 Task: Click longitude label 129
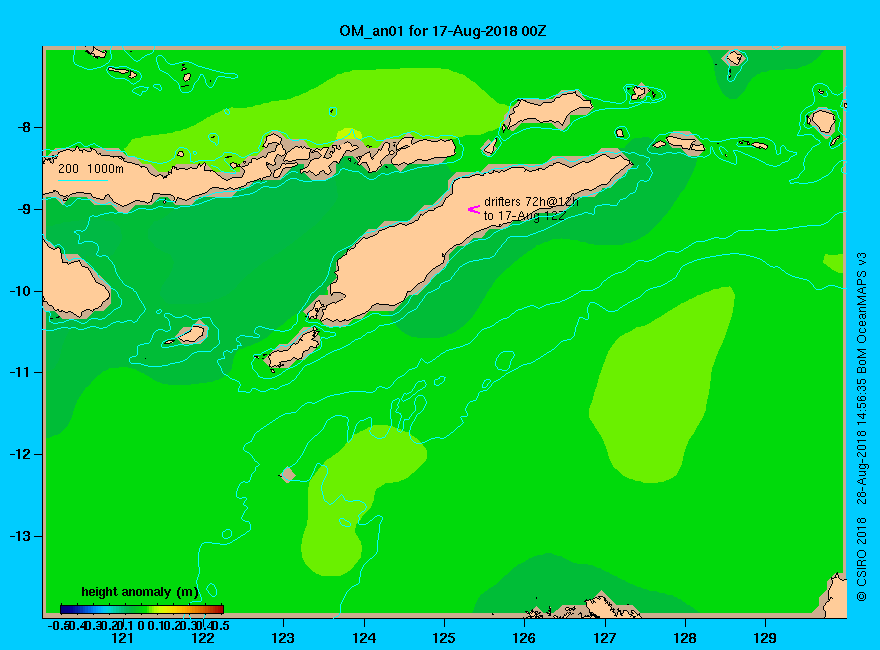click(x=765, y=638)
